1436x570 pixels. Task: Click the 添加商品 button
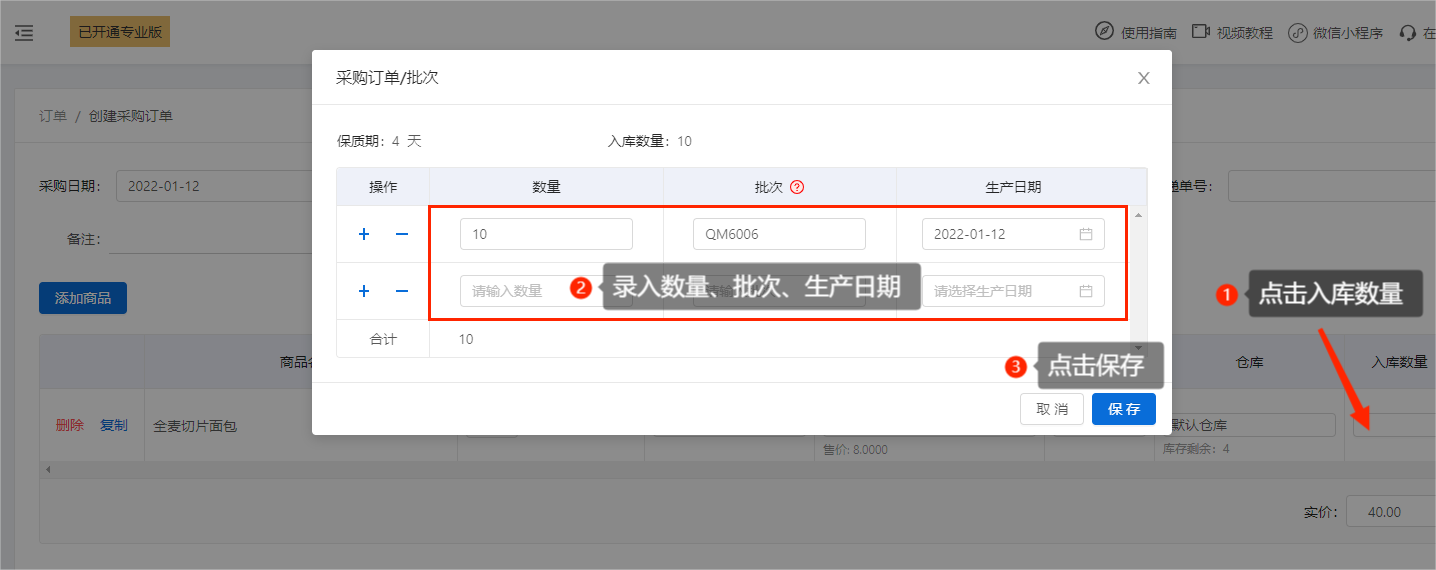pyautogui.click(x=83, y=298)
